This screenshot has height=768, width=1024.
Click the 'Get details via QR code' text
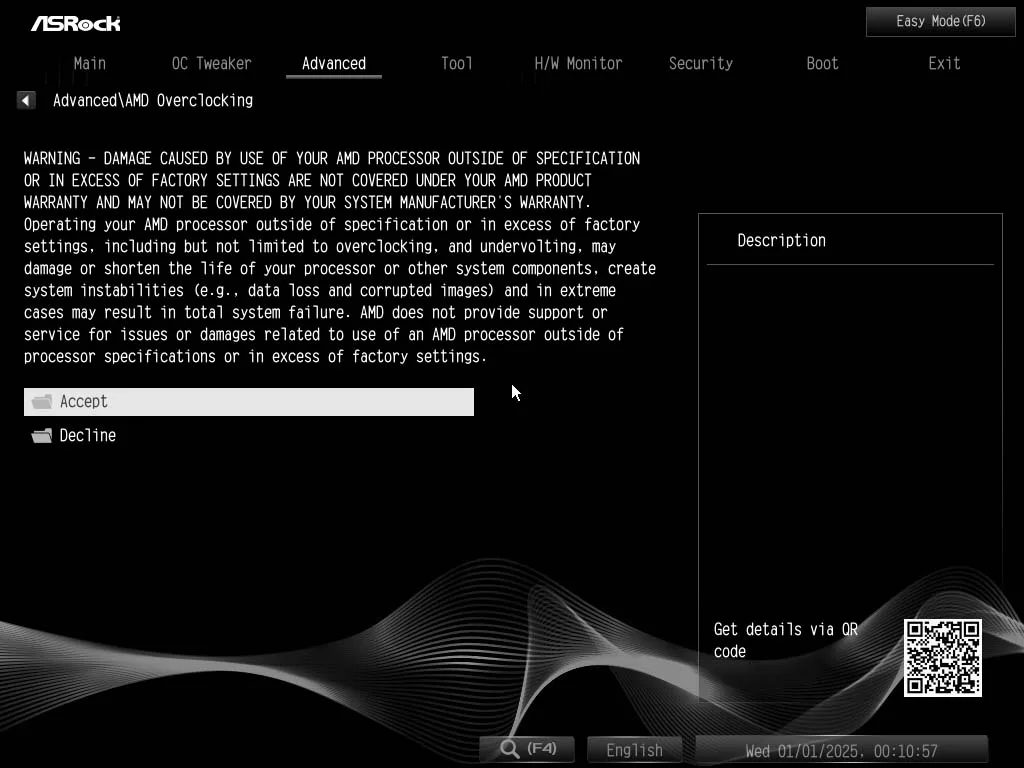[x=786, y=640]
